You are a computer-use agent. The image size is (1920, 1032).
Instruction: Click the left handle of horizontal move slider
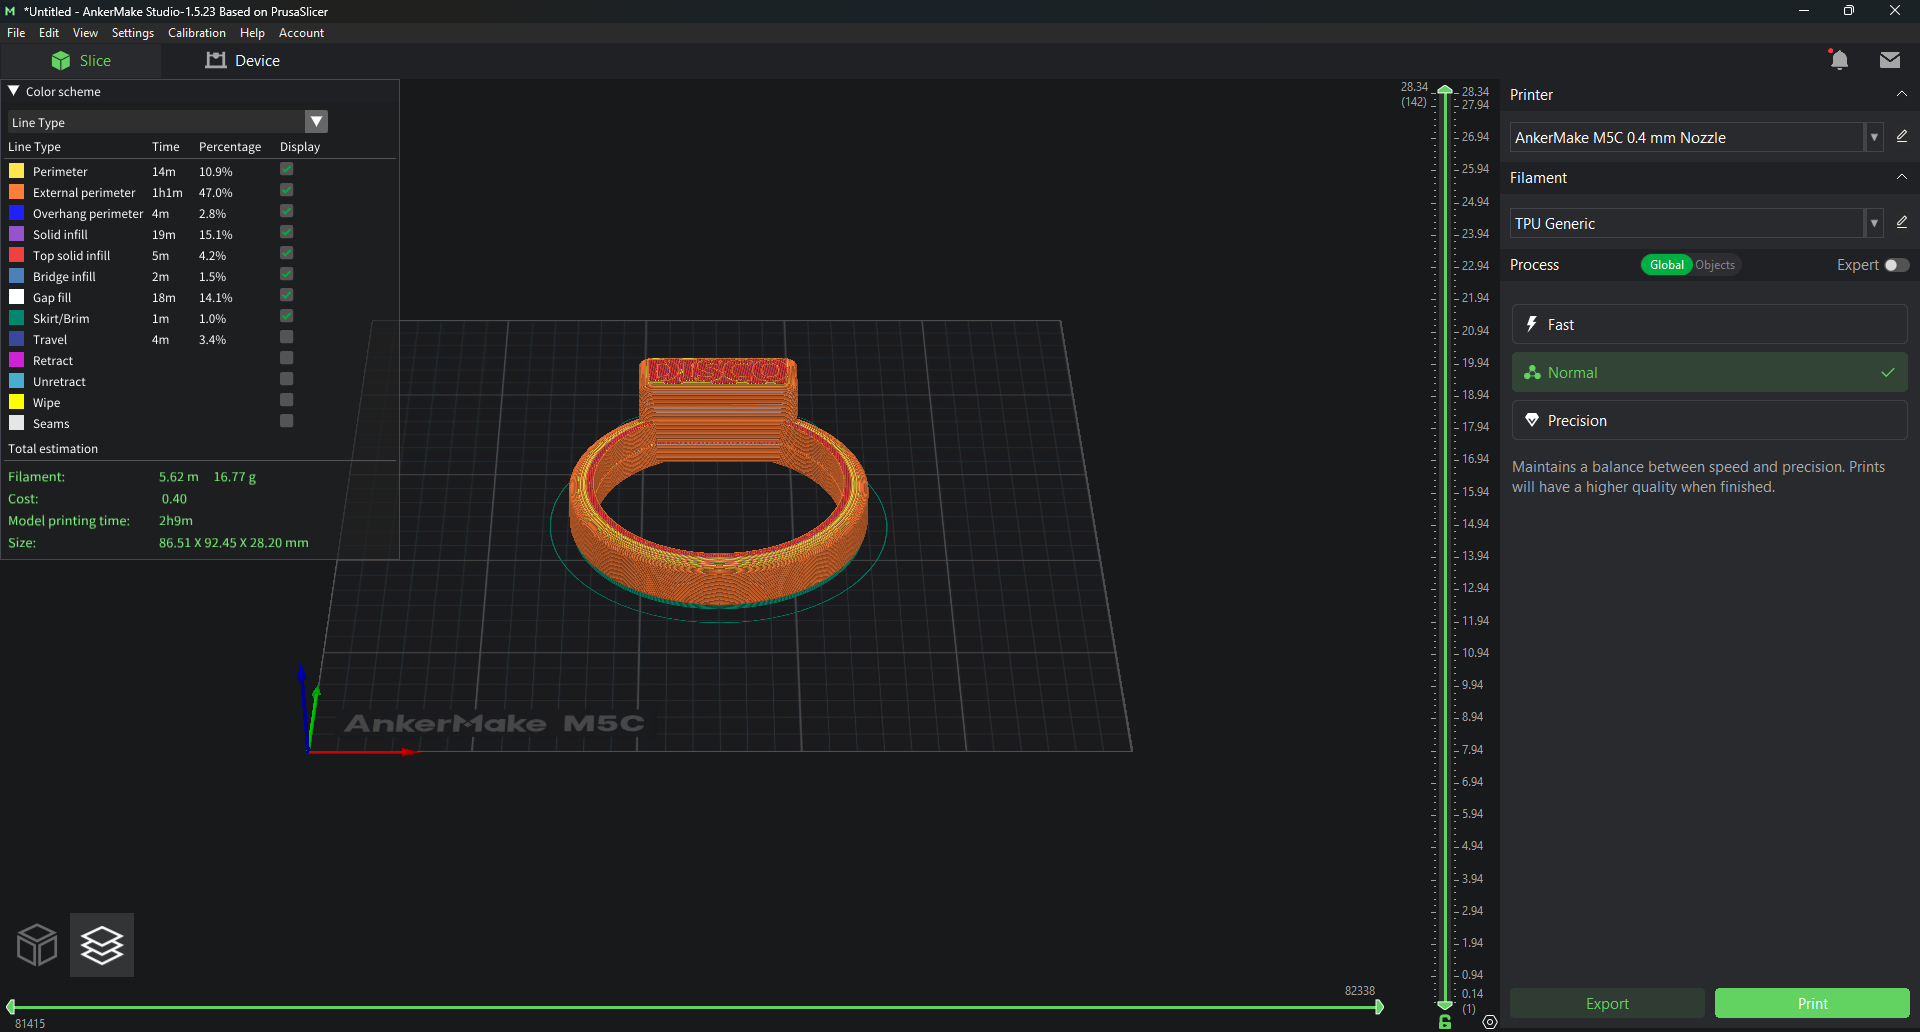click(11, 1007)
